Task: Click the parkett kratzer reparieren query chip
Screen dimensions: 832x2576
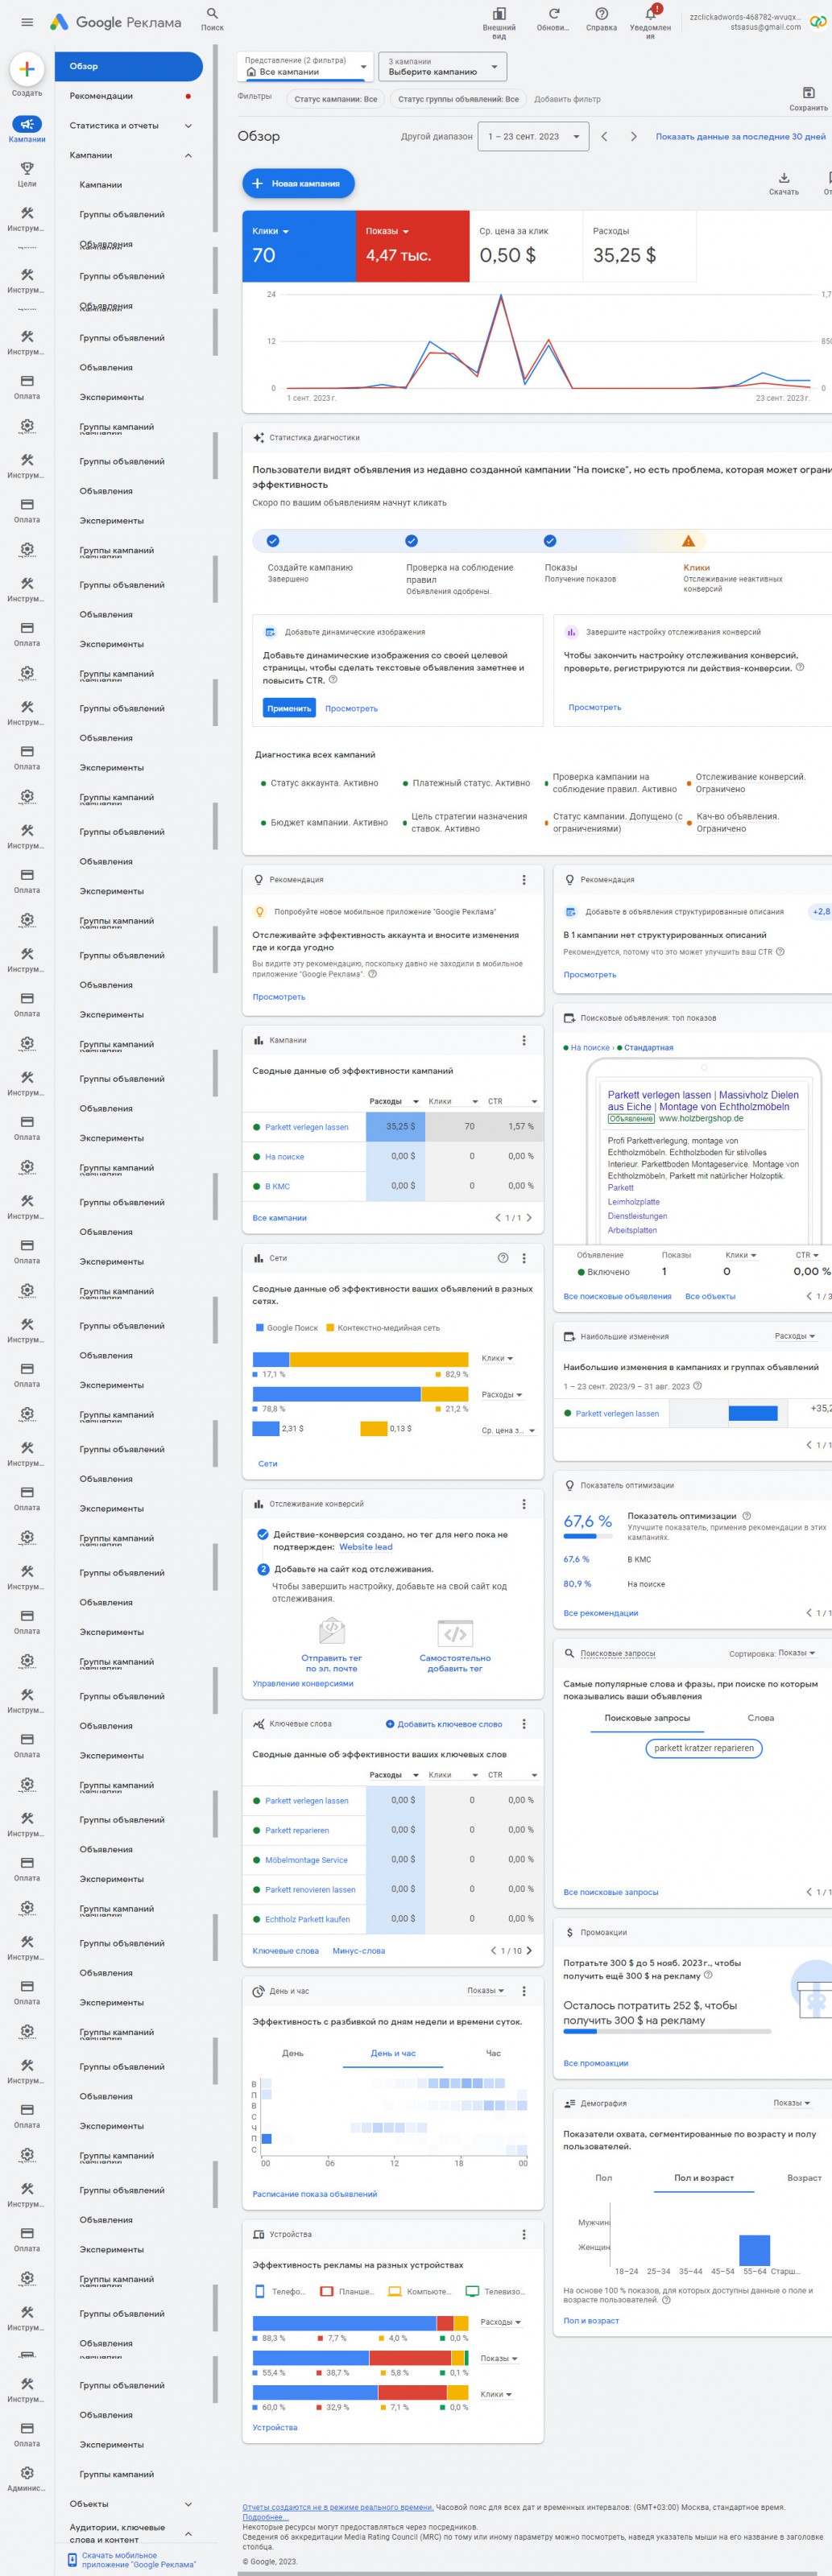Action: click(704, 1748)
